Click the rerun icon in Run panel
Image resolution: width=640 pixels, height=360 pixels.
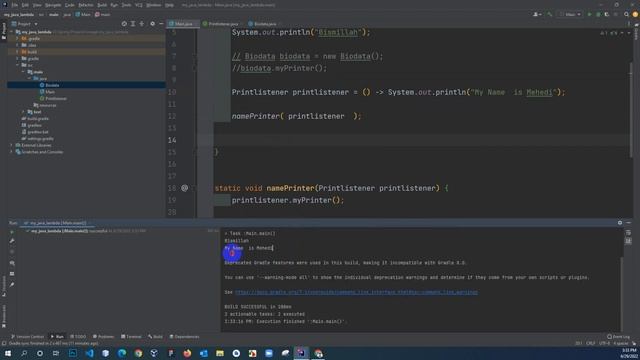[x=12, y=232]
